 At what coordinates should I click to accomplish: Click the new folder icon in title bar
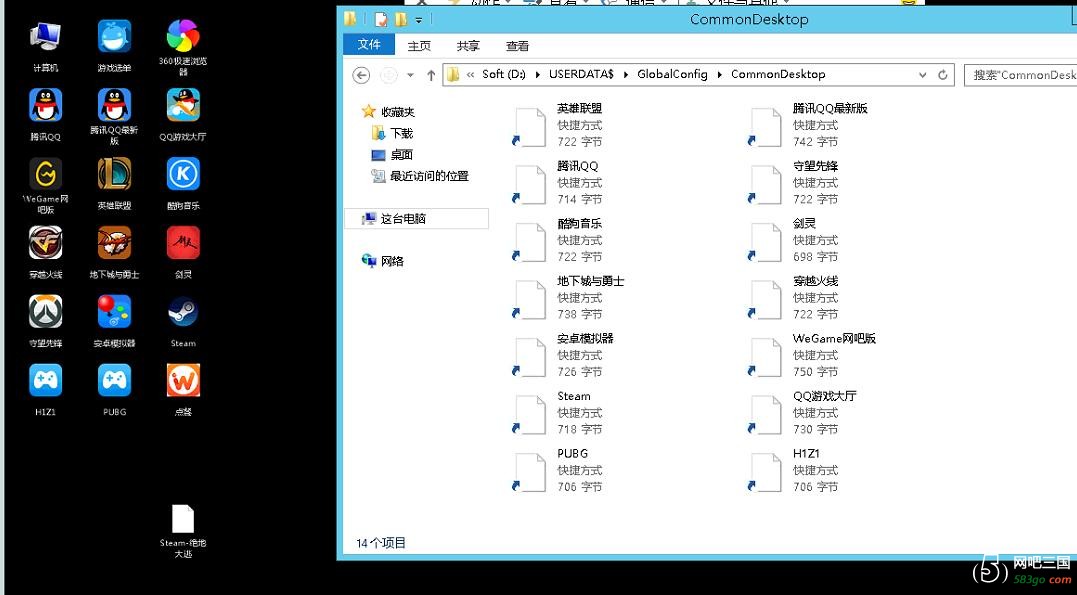401,19
